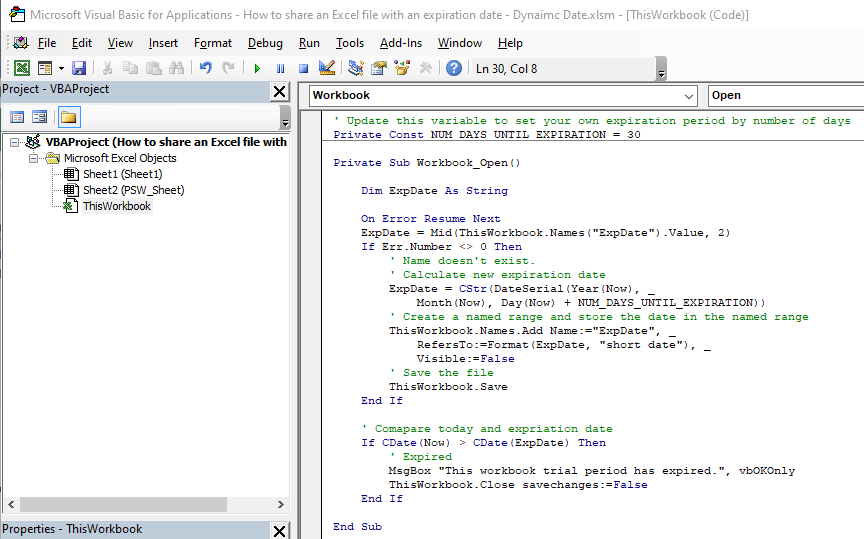This screenshot has height=539, width=864.
Task: Click View Microsoft Excel toolbar icon
Action: coord(22,68)
